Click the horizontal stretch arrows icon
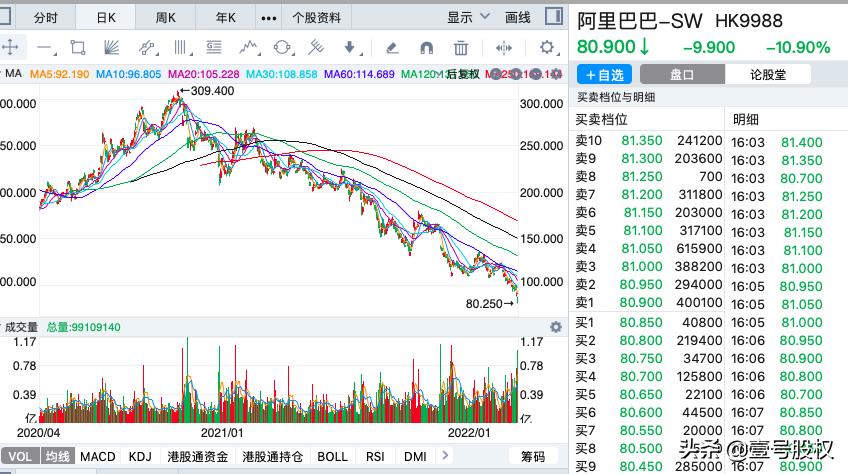The height and width of the screenshot is (474, 848). [x=504, y=48]
